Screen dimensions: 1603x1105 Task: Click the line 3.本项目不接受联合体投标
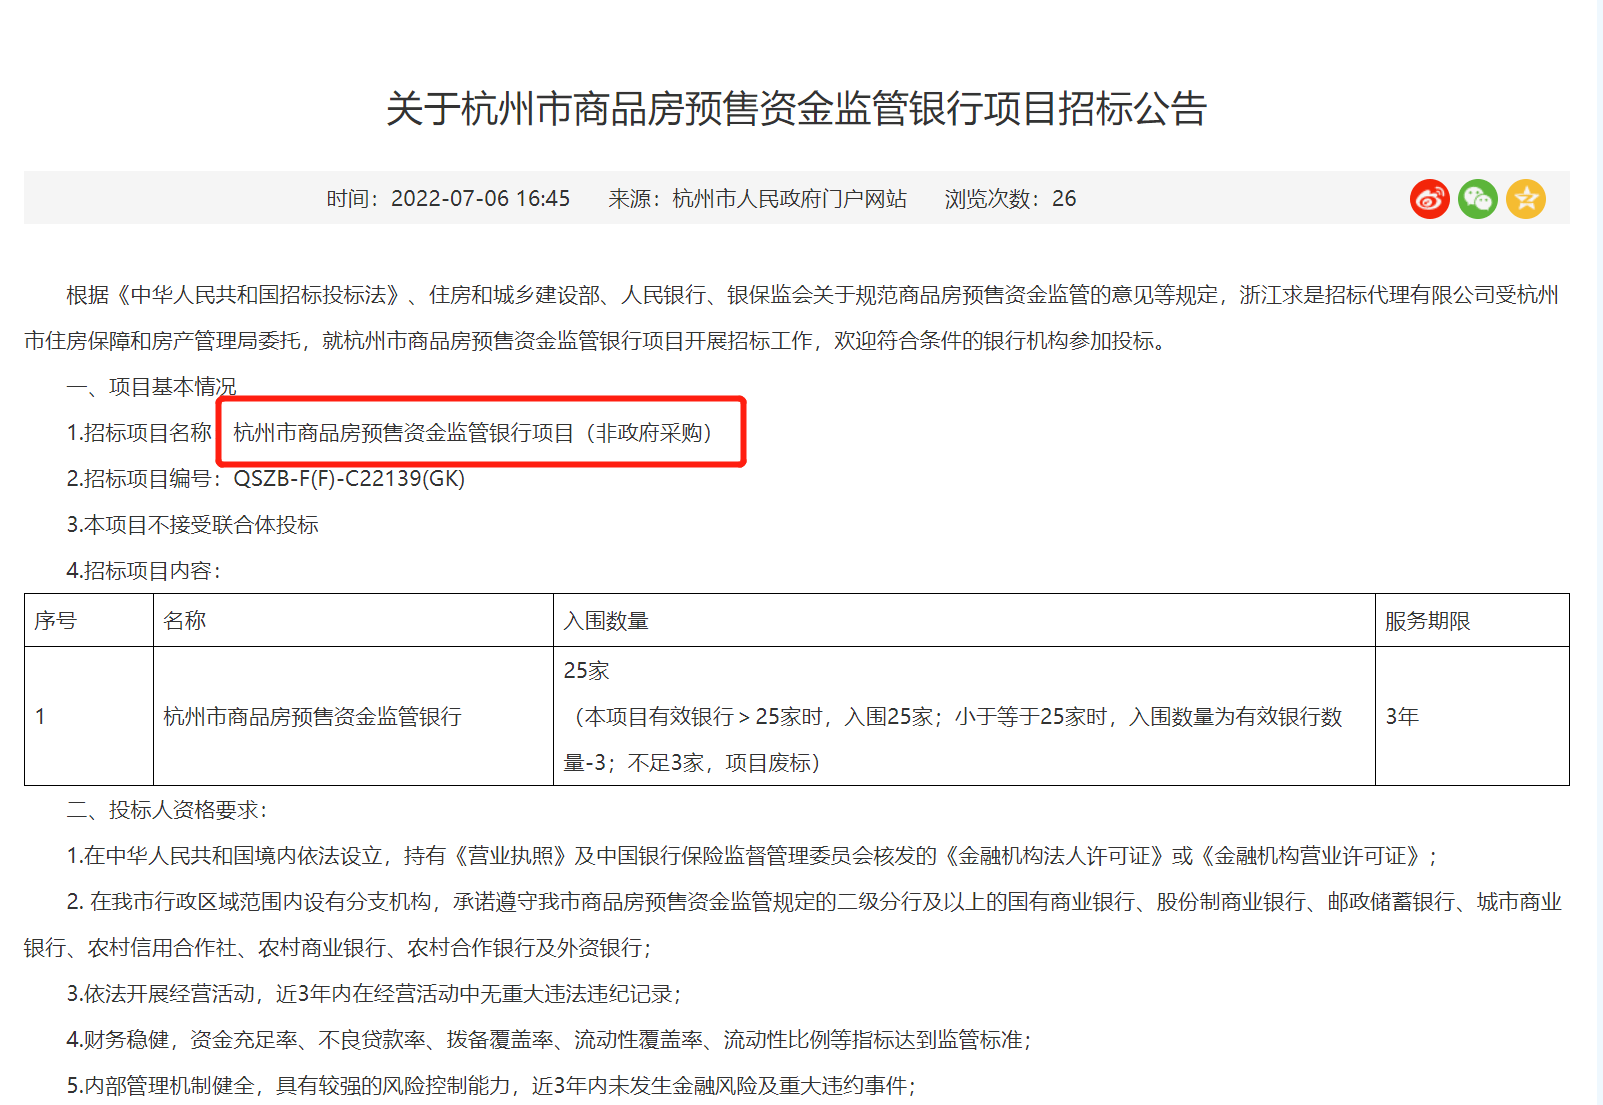192,525
